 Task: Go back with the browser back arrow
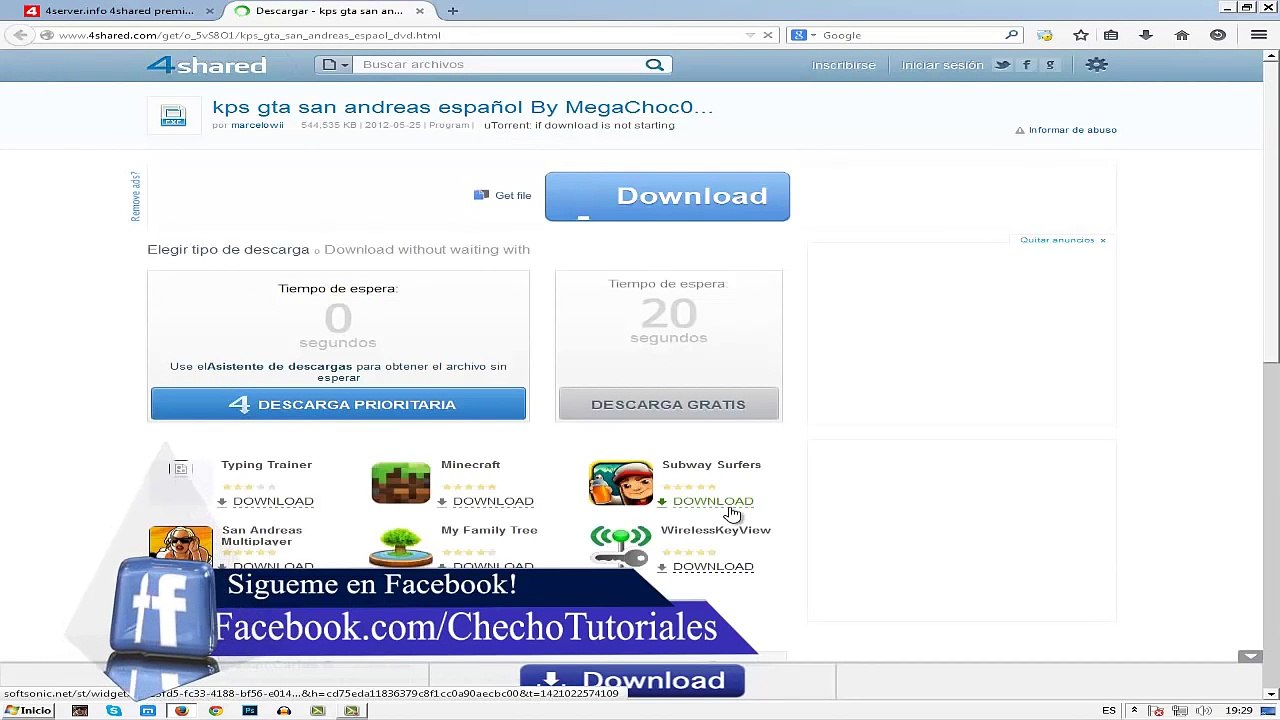click(x=20, y=35)
